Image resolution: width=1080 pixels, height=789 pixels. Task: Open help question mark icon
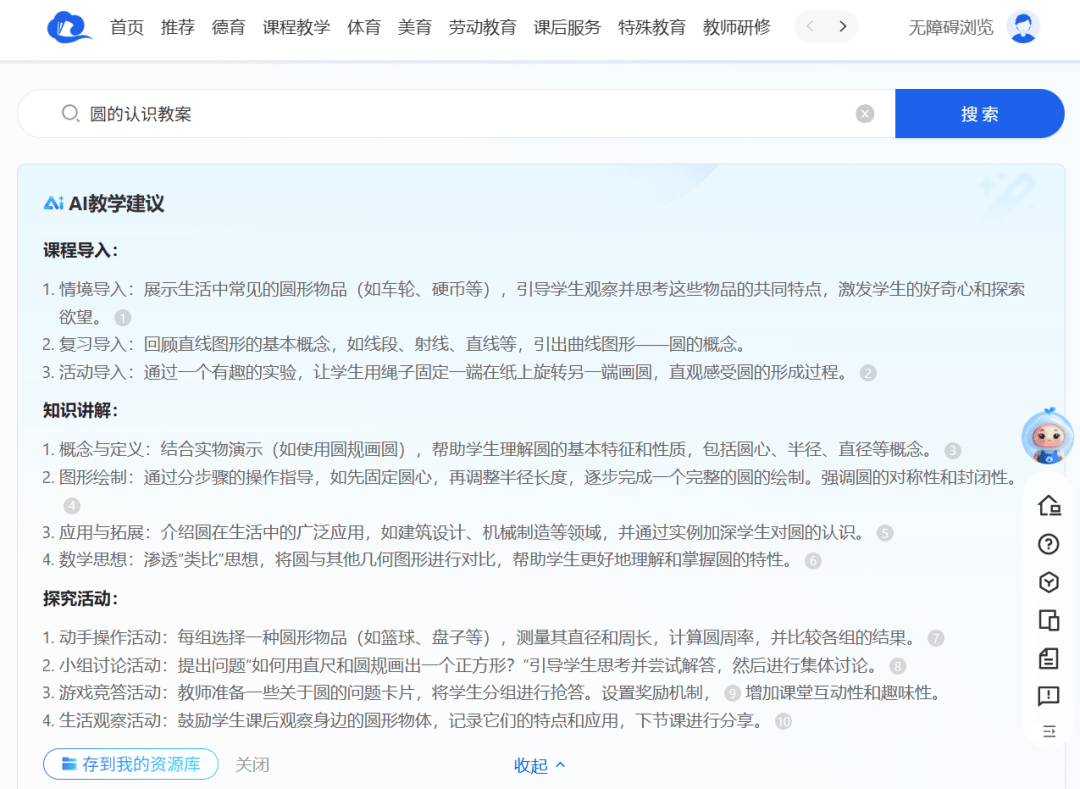coord(1048,544)
